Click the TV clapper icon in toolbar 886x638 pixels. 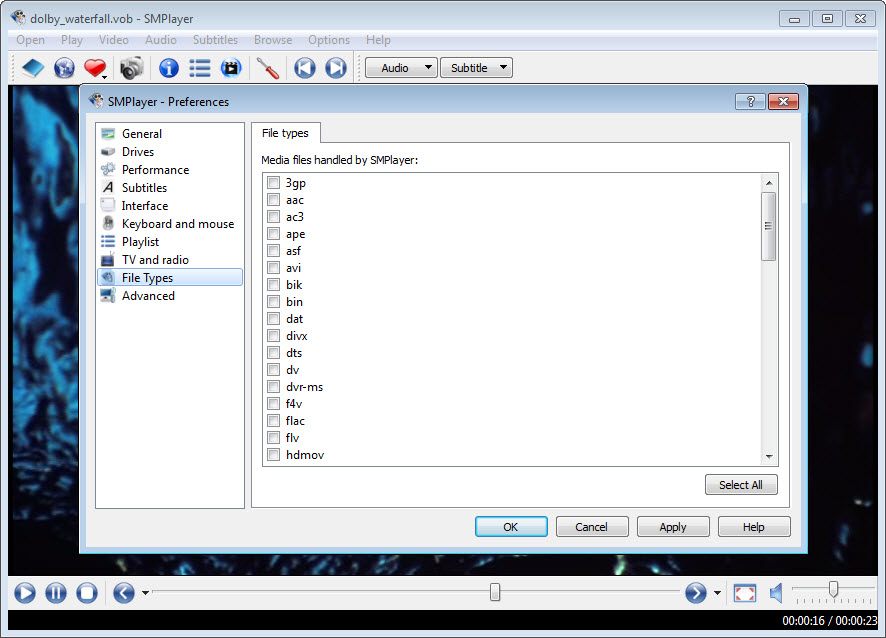point(231,68)
